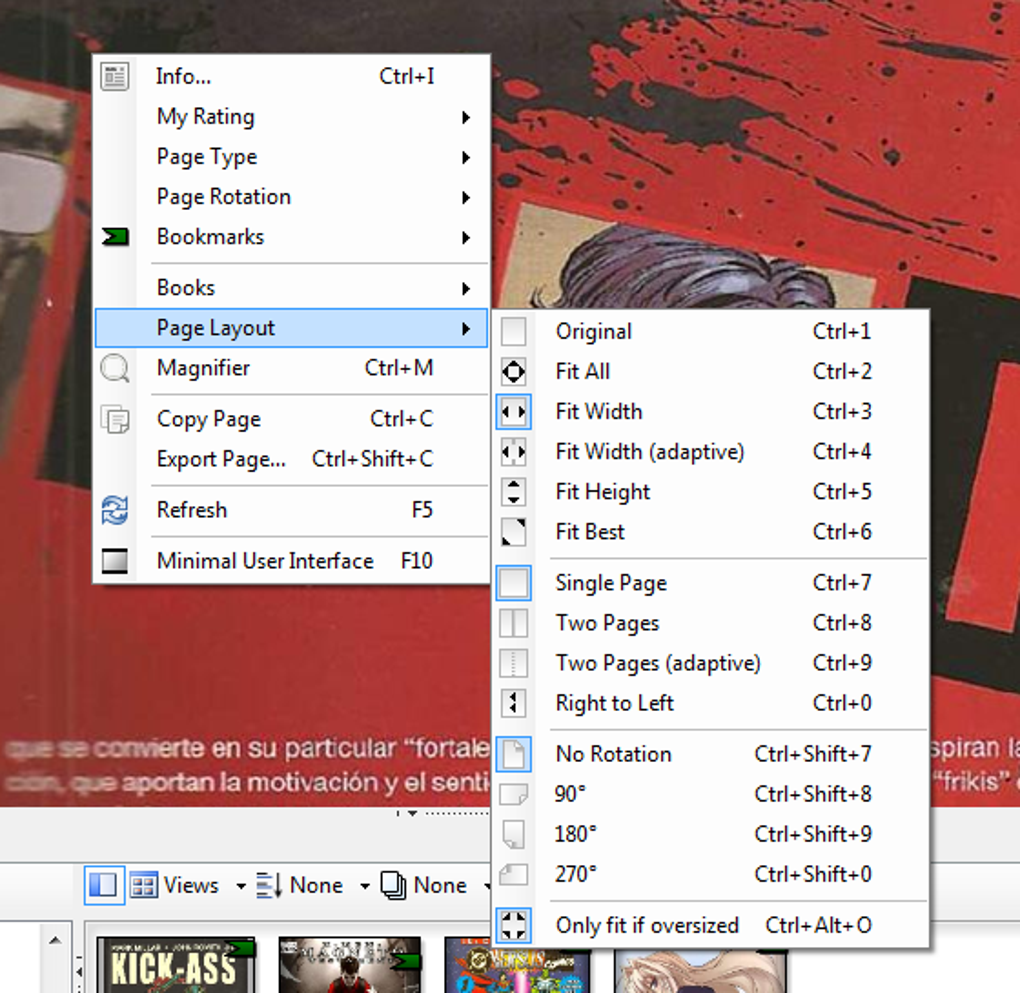Screen dimensions: 1020x993
Task: Rotate the page by 90°
Action: (711, 795)
